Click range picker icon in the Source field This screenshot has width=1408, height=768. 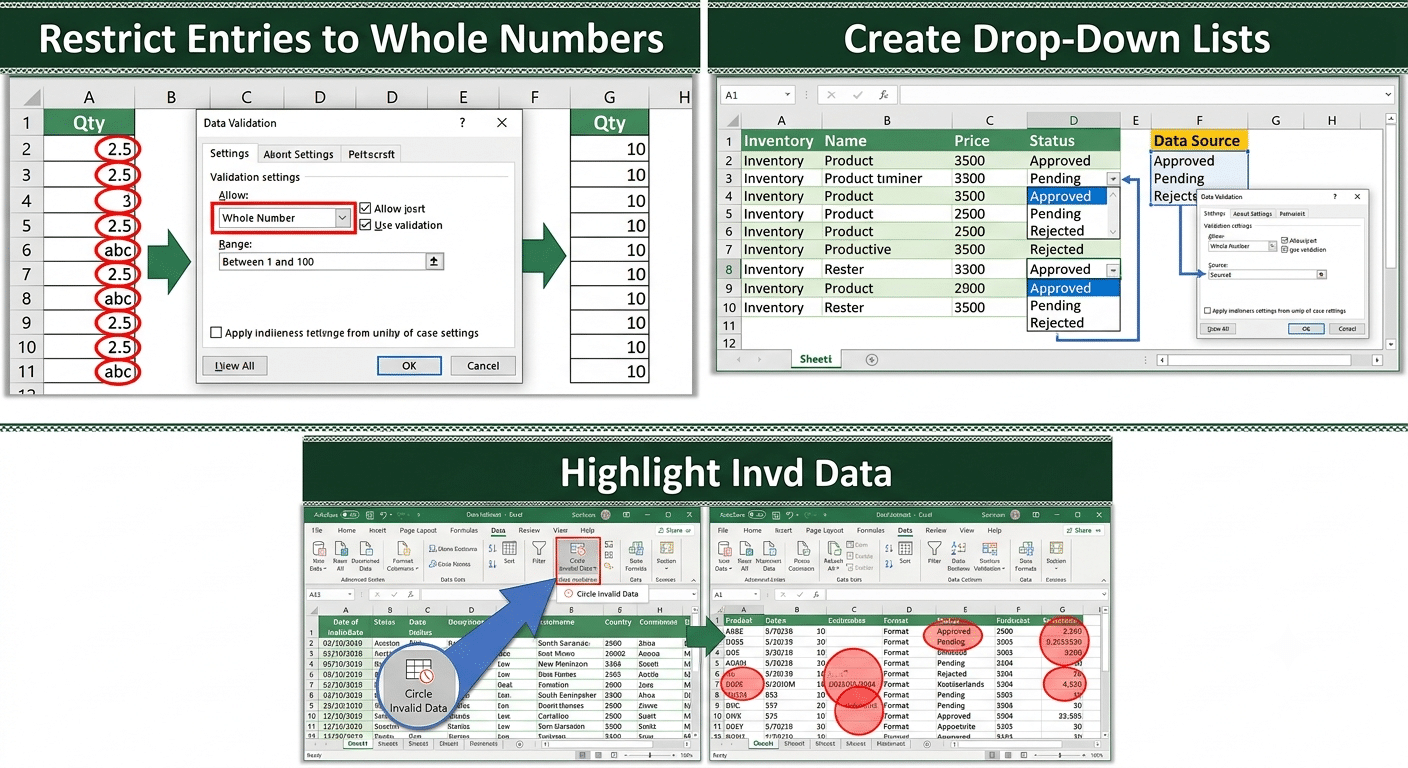click(1321, 274)
